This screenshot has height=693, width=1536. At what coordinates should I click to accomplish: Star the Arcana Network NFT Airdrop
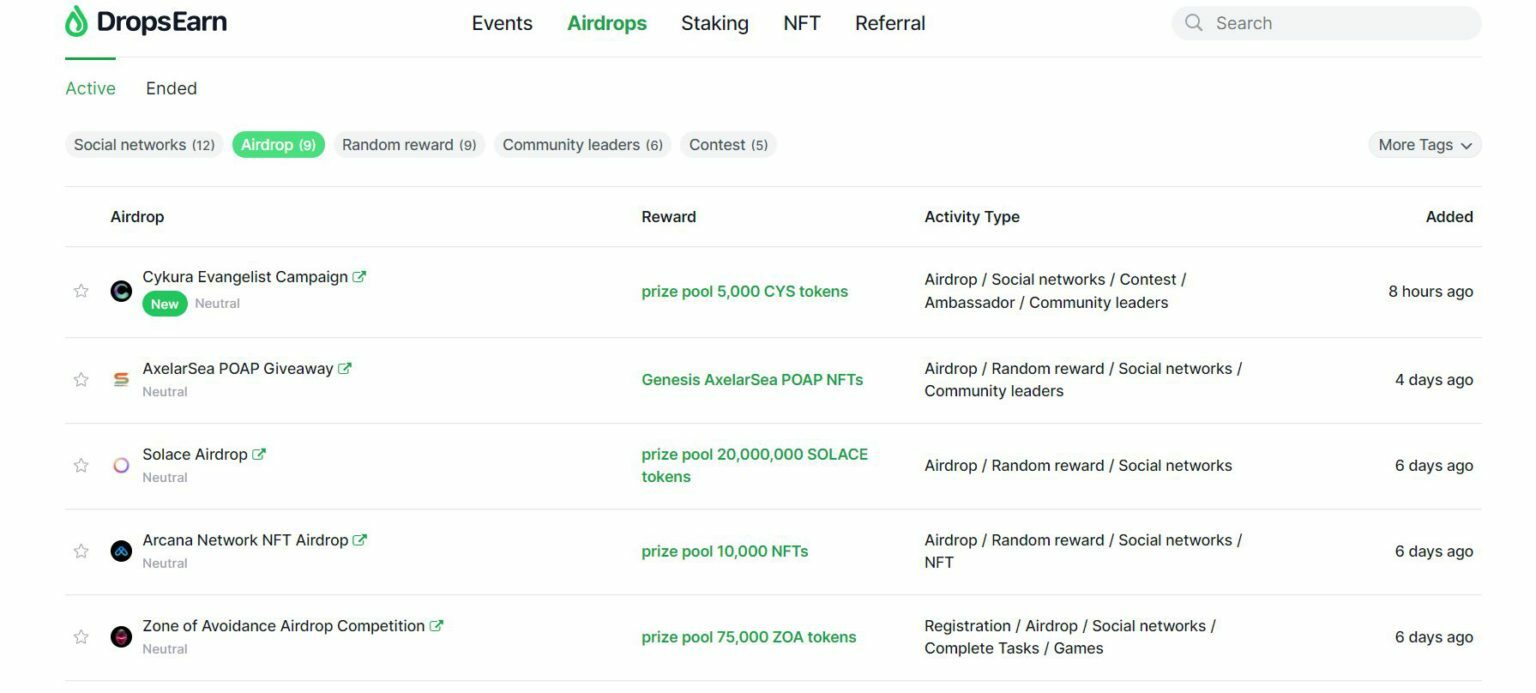[81, 551]
